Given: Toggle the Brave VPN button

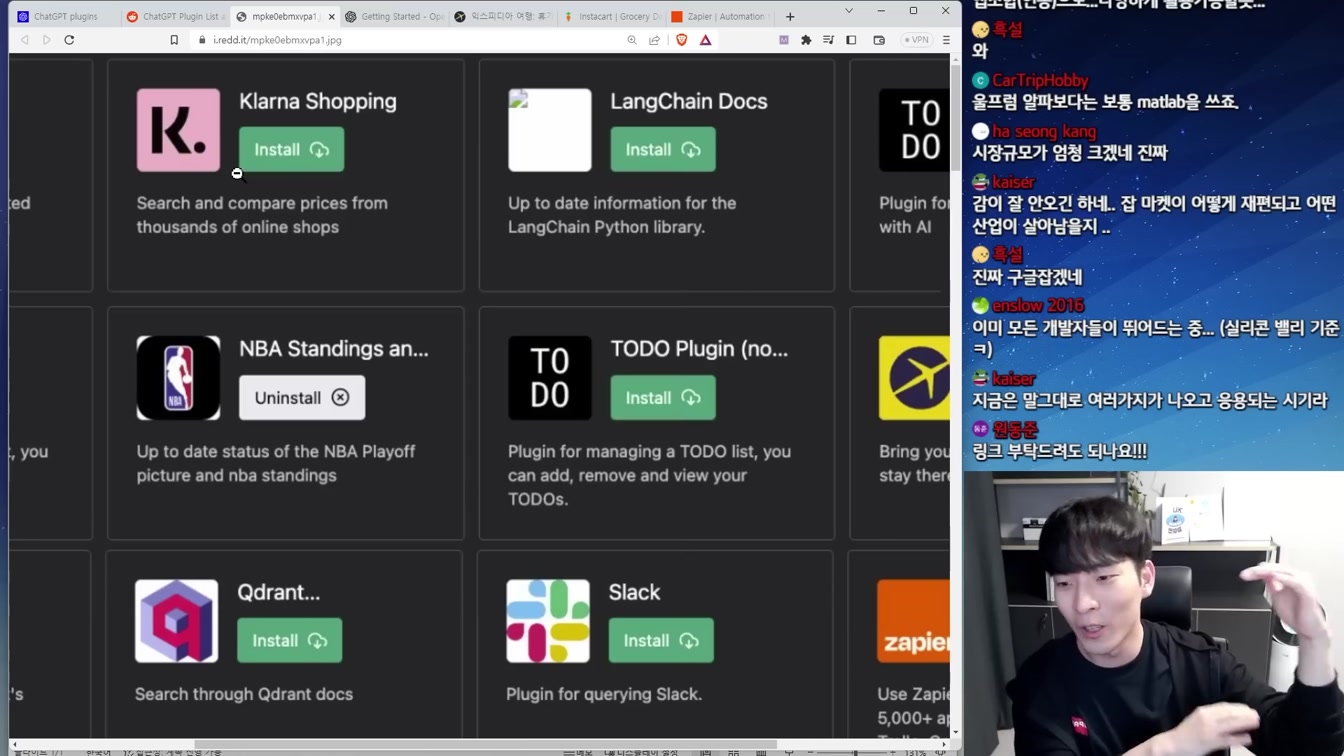Looking at the screenshot, I should pos(916,40).
